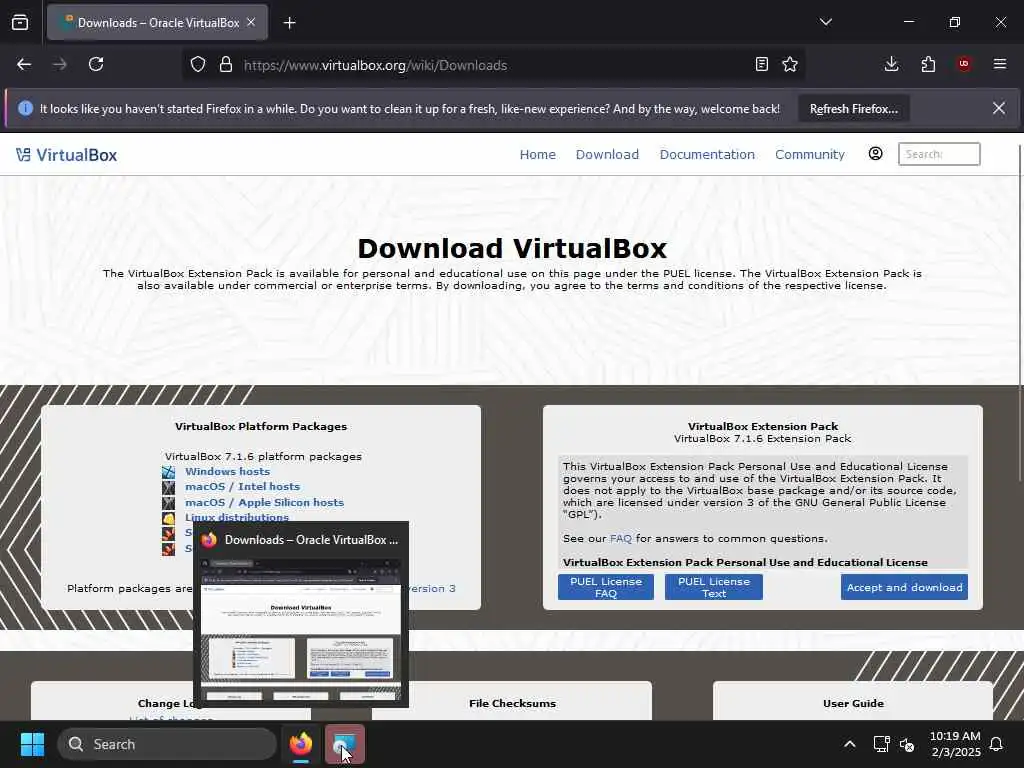
Task: Open the clock showing 10:19 AM
Action: click(x=955, y=744)
